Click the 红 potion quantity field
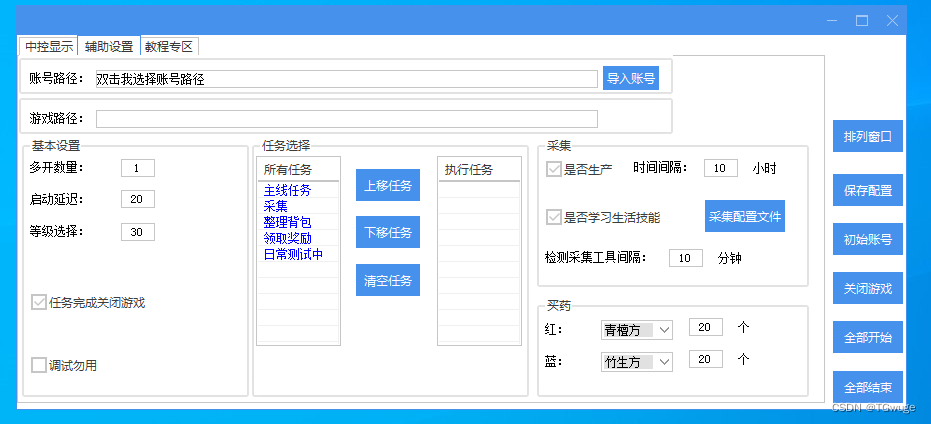 (x=705, y=327)
